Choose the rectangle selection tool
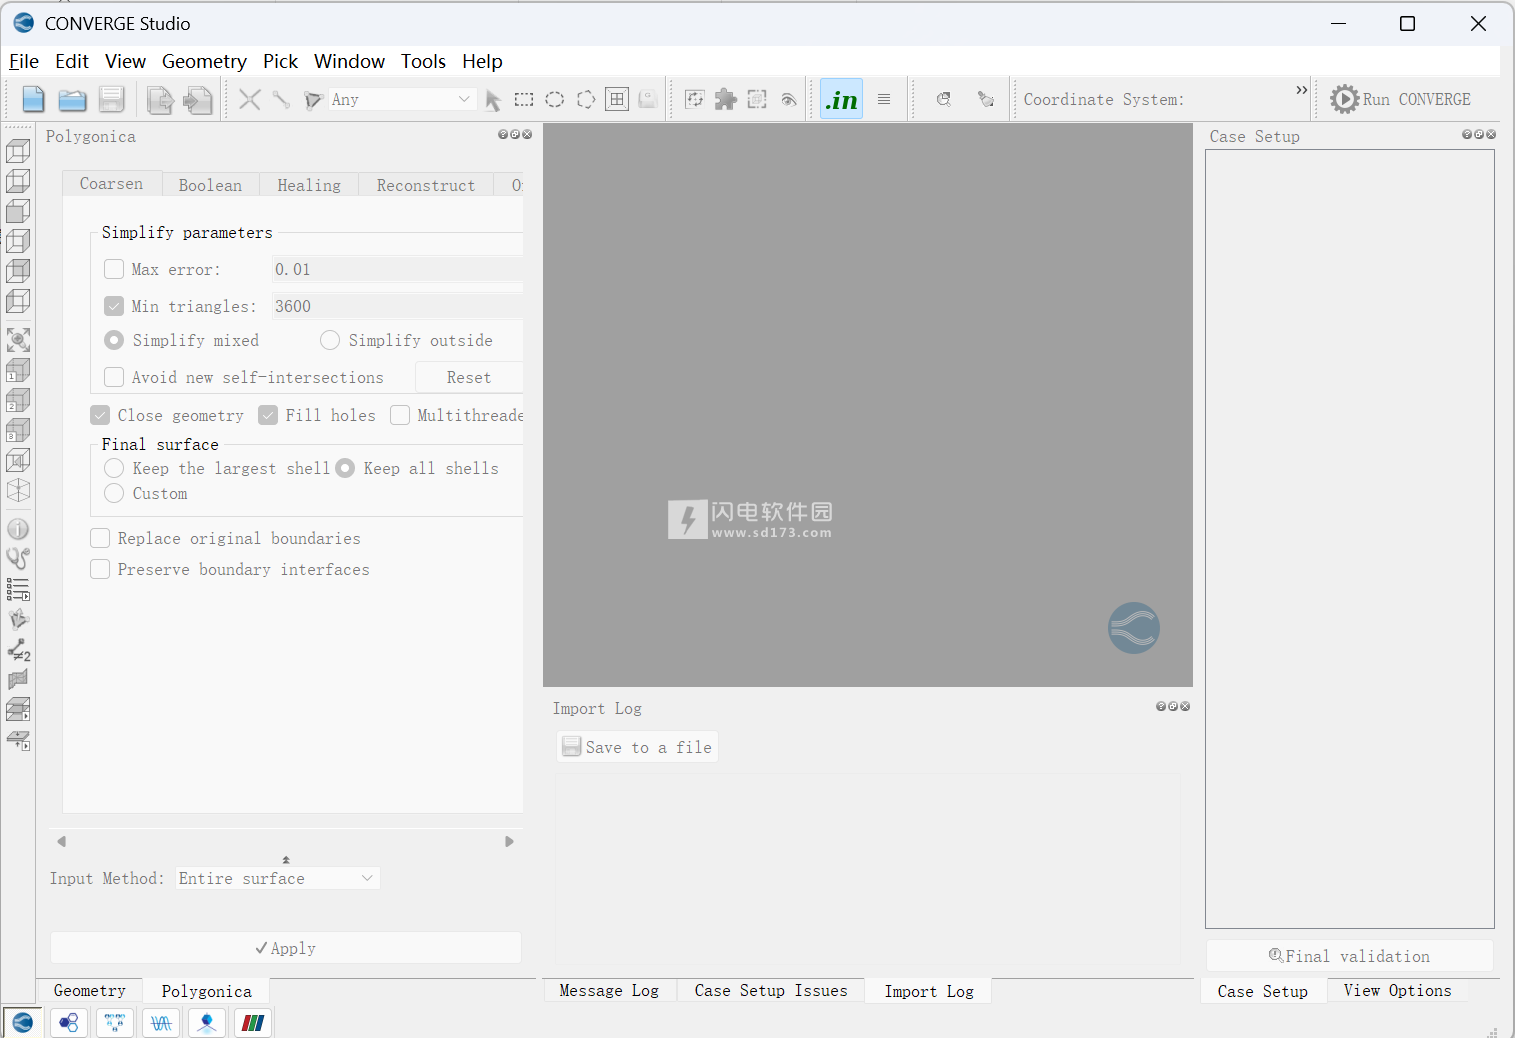 pyautogui.click(x=524, y=99)
